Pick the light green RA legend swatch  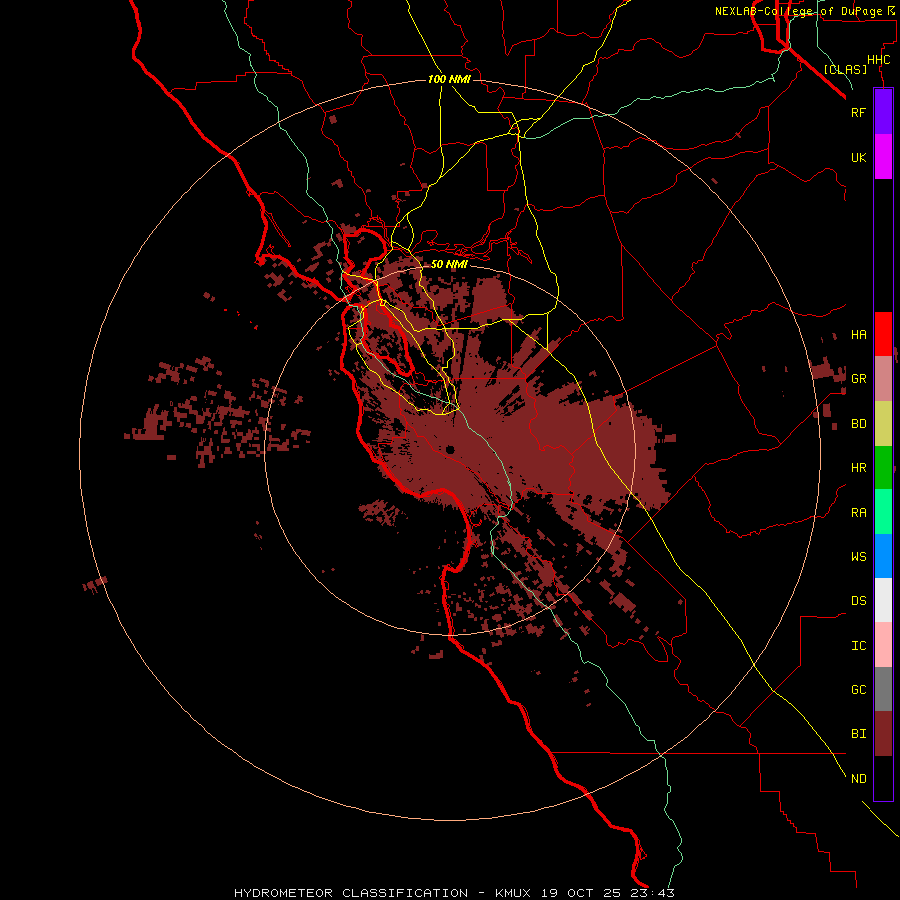click(883, 512)
